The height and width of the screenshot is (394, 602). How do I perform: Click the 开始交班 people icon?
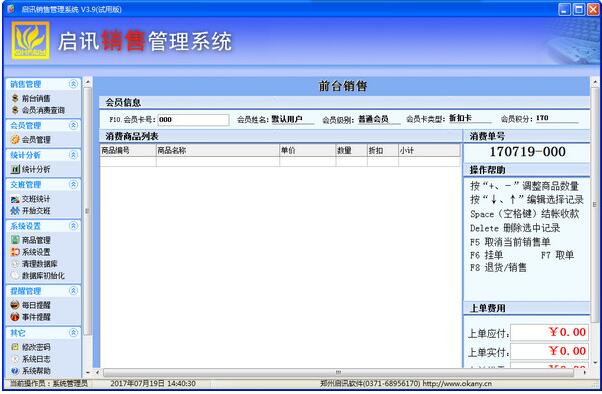click(x=15, y=210)
